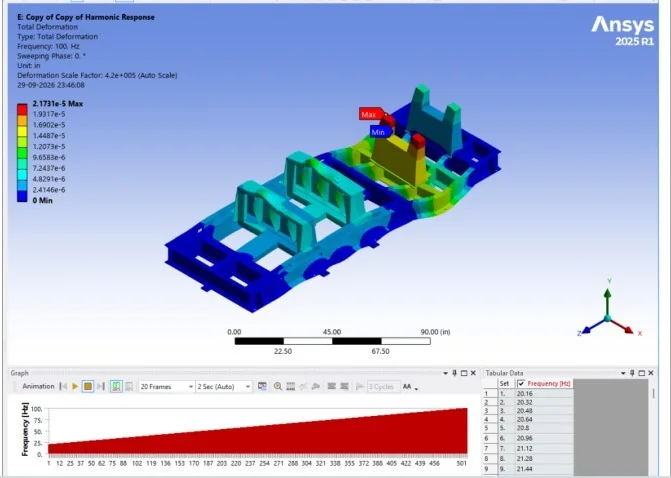Click the 90.00 (in) scale ruler label

pyautogui.click(x=435, y=332)
